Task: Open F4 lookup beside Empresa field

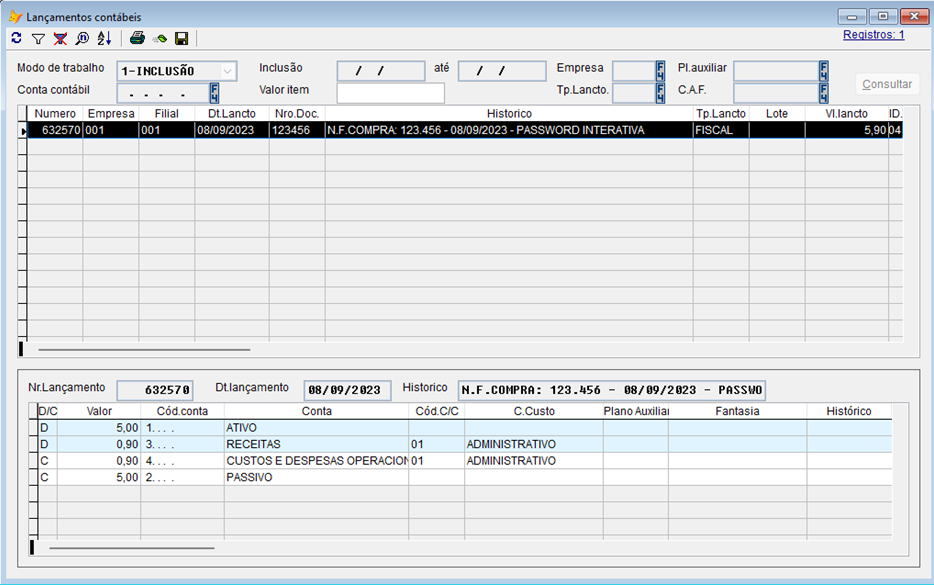Action: 660,70
